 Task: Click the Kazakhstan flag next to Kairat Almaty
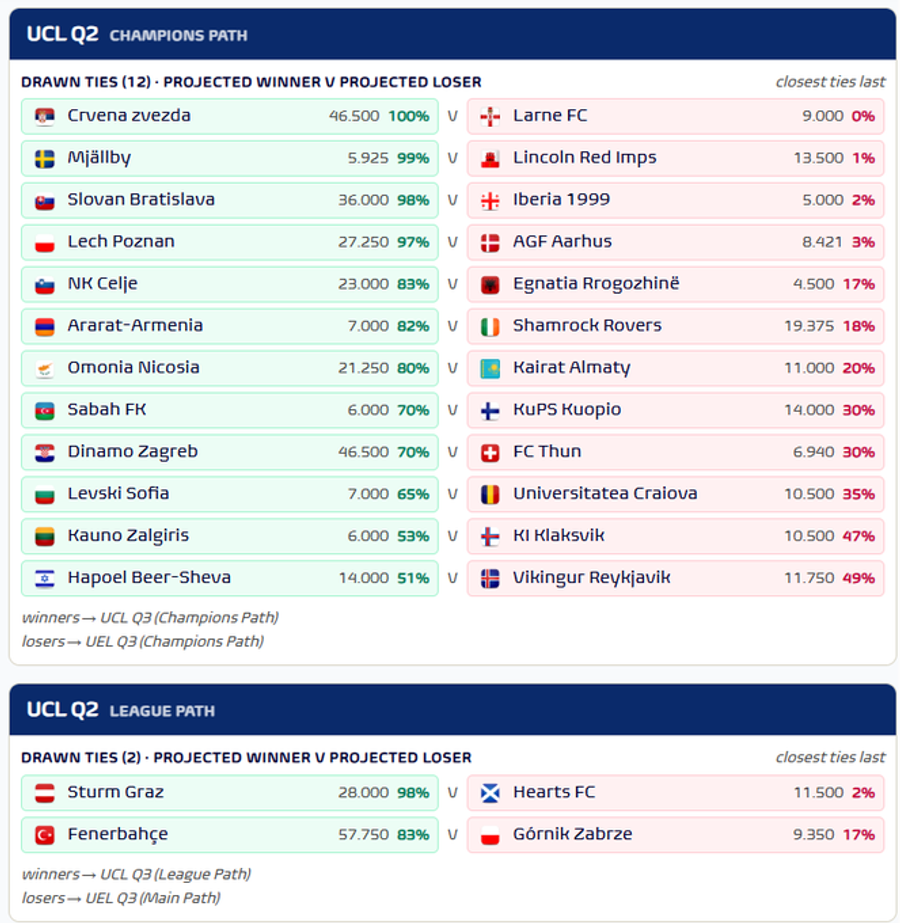(x=490, y=368)
